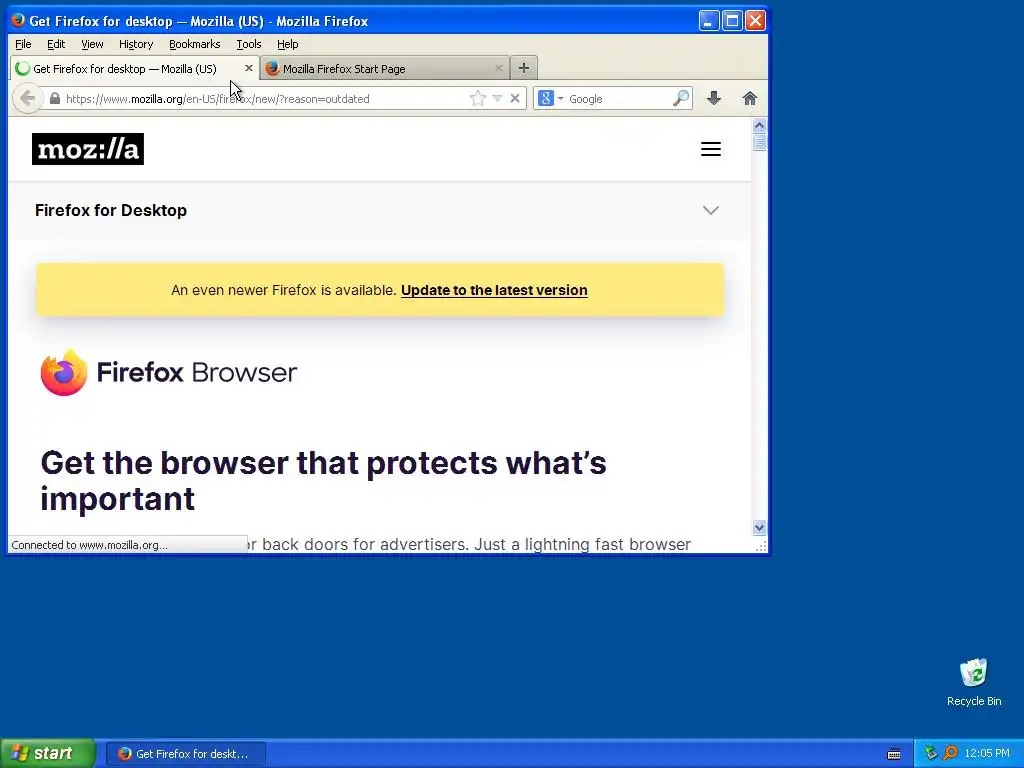Open the Edit menu
The height and width of the screenshot is (768, 1024).
tap(56, 44)
